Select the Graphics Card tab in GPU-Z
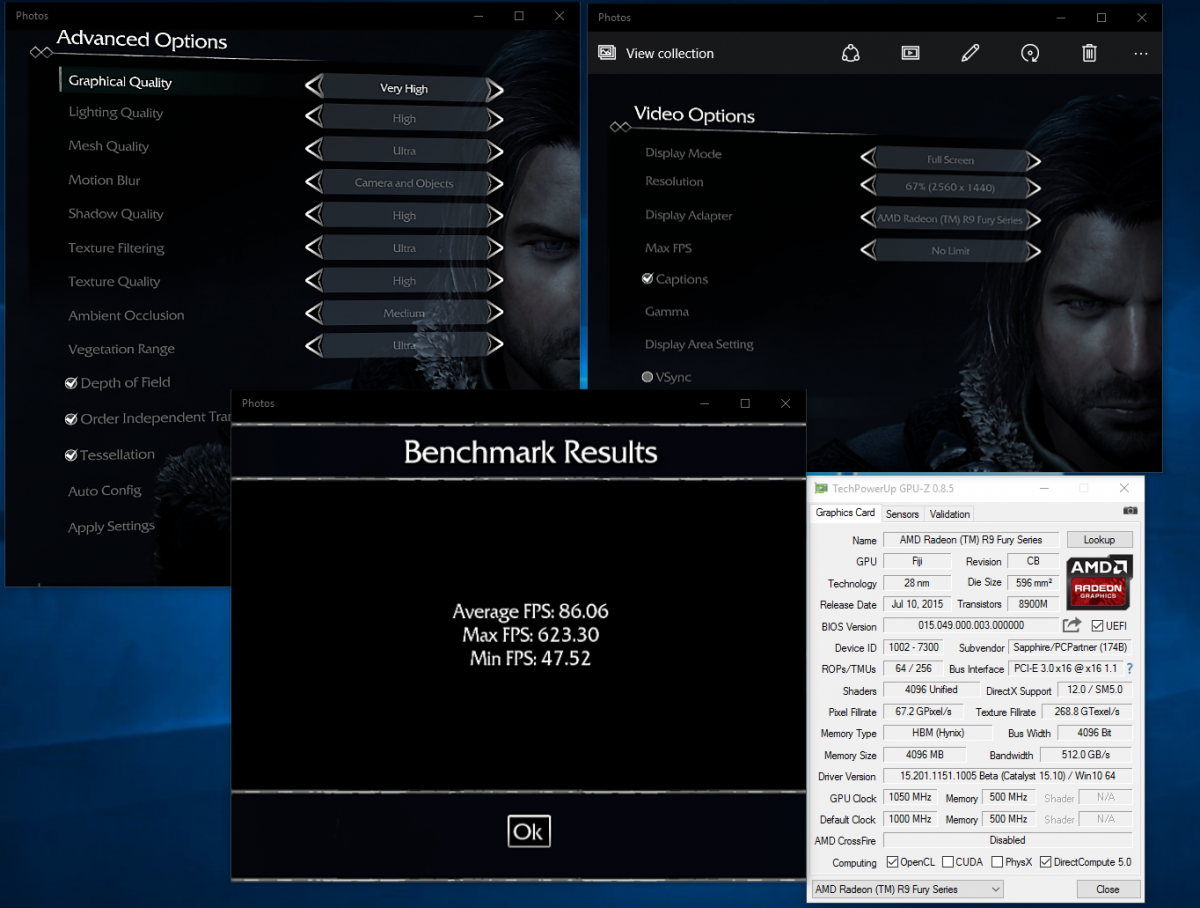1200x908 pixels. pos(845,513)
